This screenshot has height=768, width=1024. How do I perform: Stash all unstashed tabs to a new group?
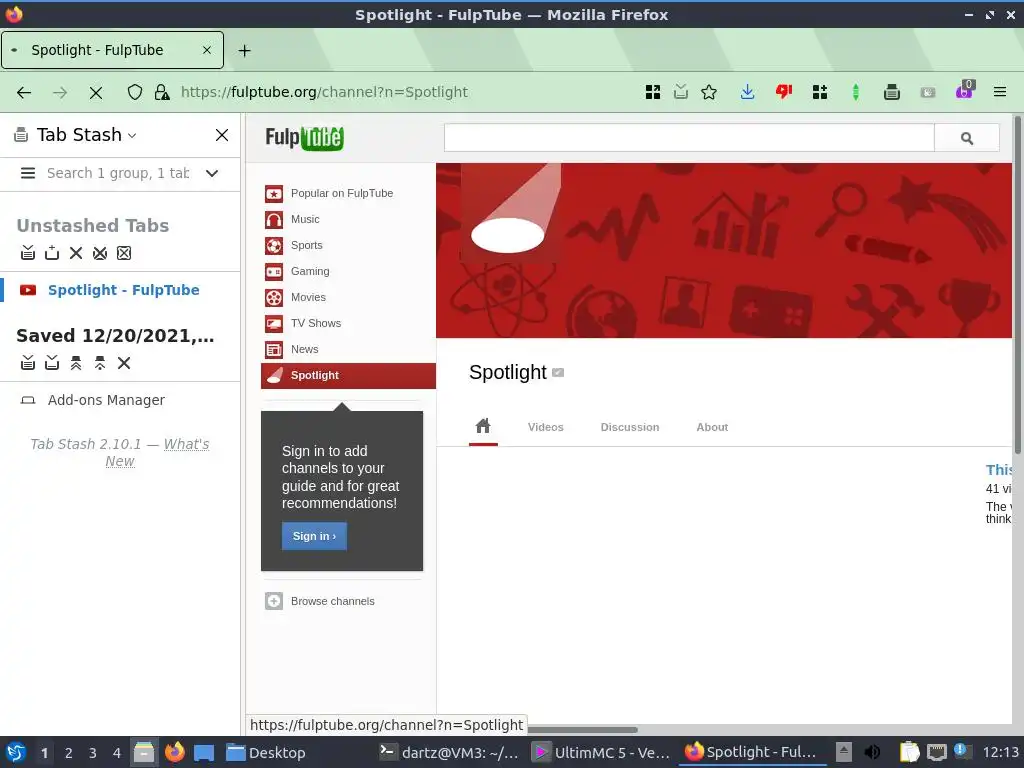pos(27,253)
